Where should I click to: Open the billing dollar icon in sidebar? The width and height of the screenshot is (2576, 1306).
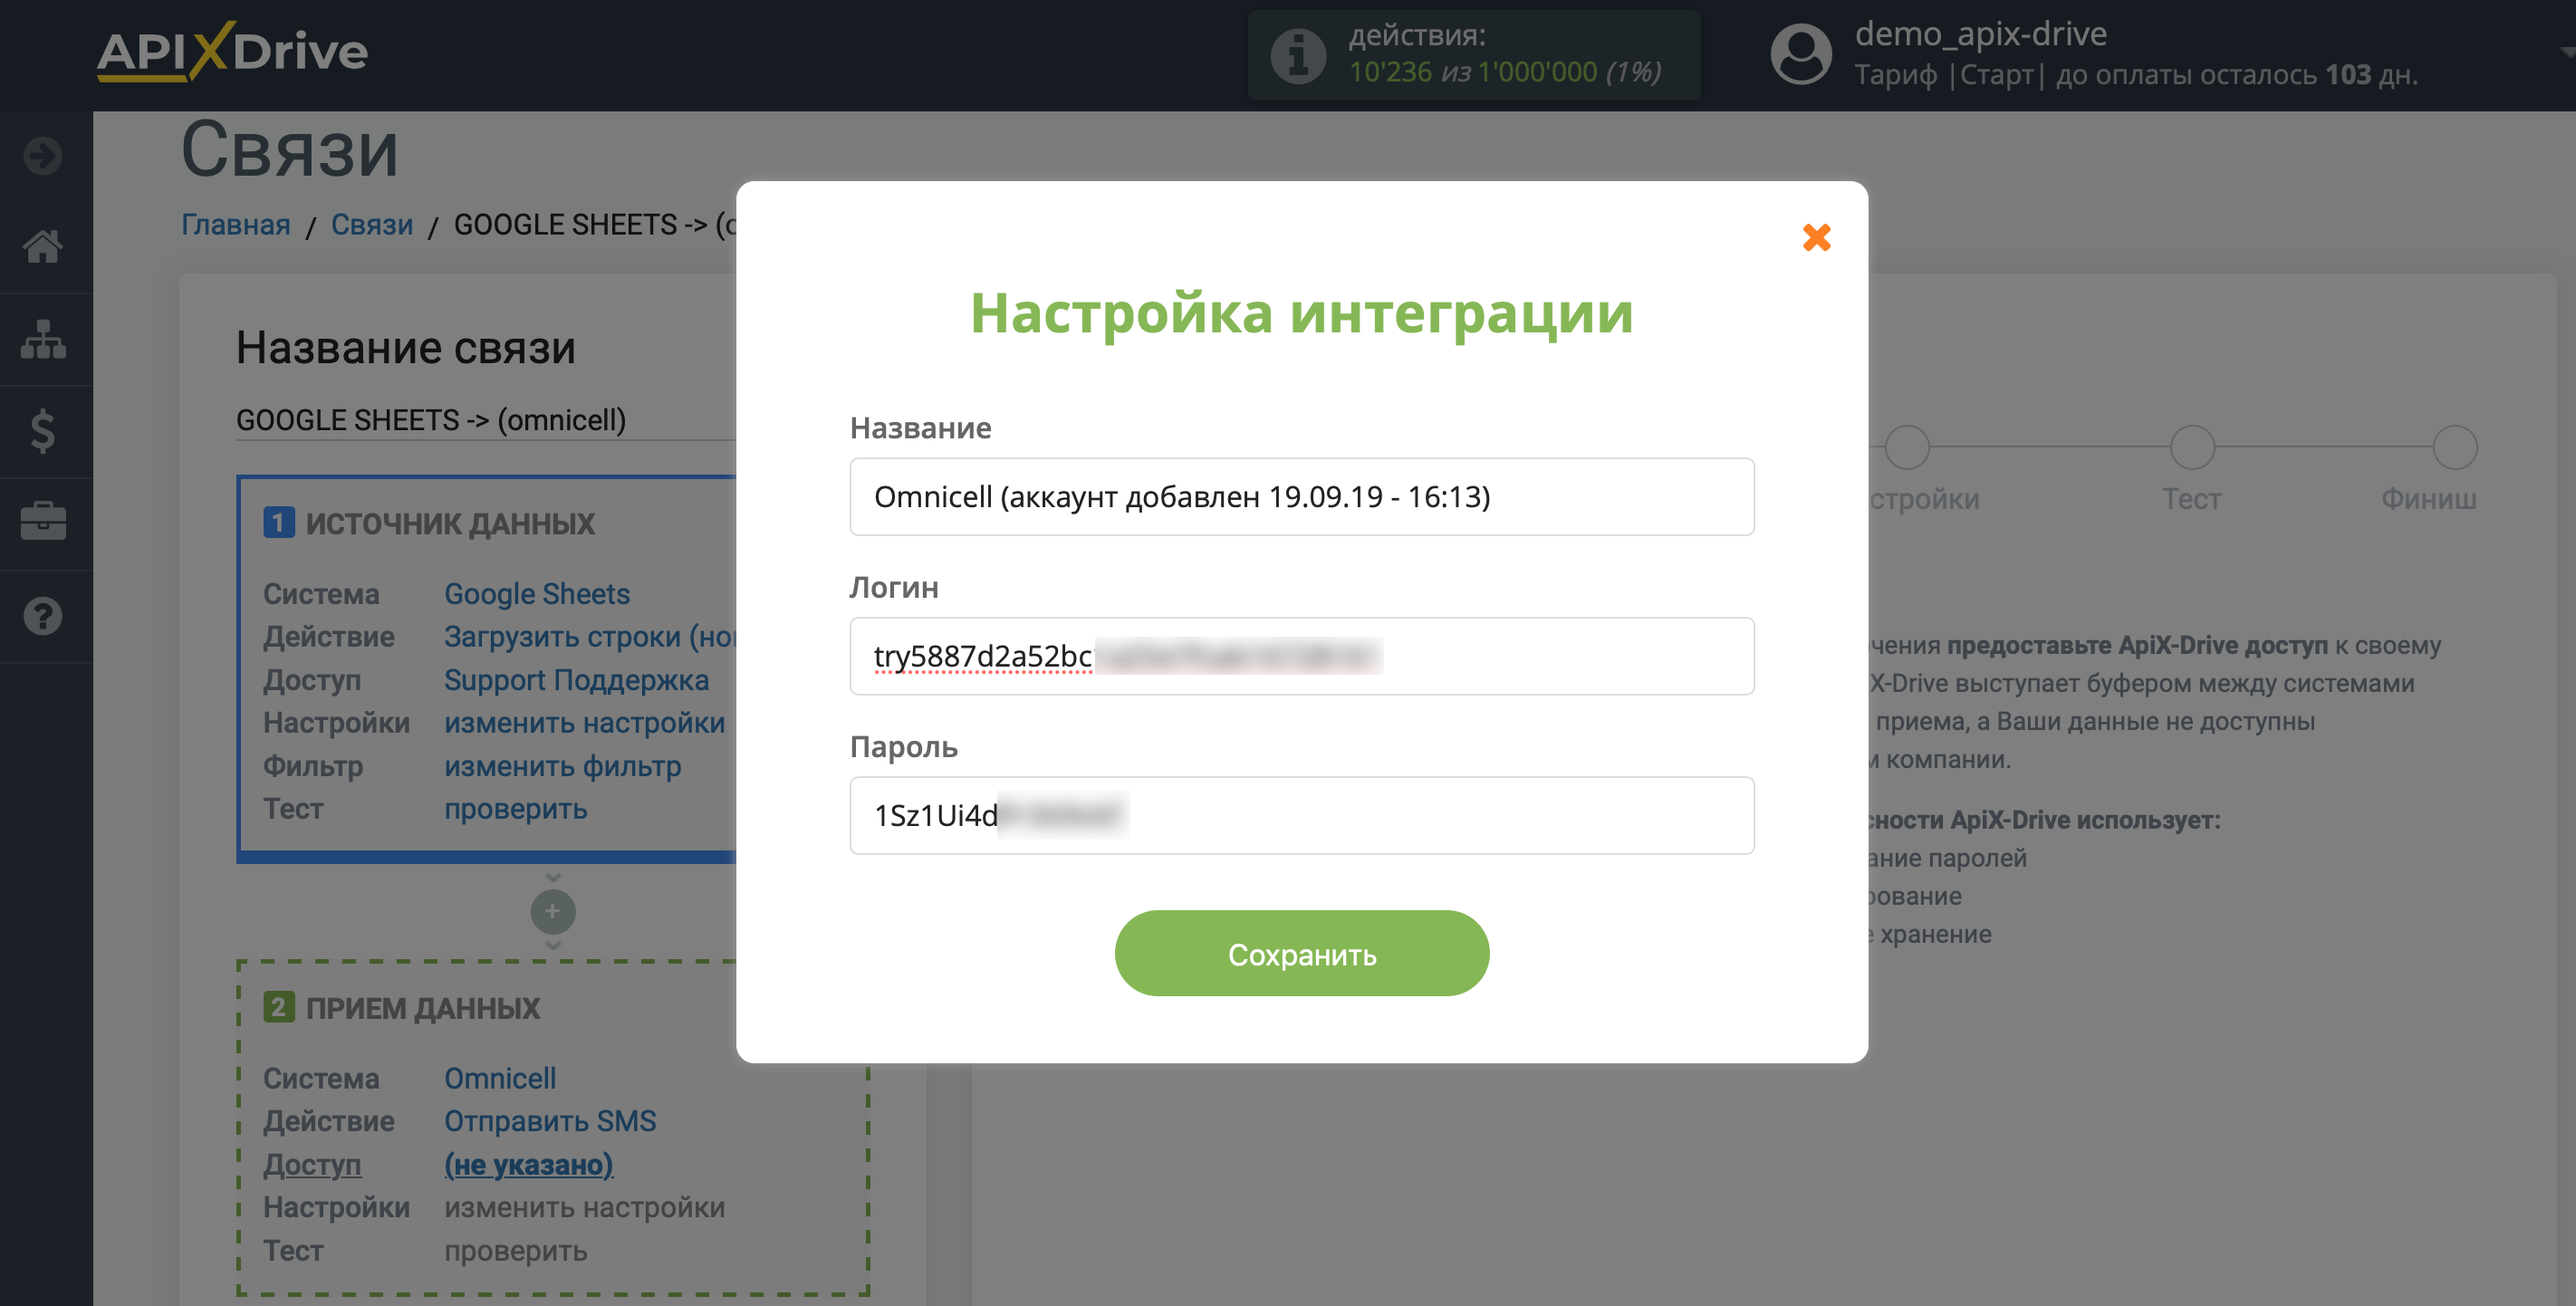coord(43,431)
